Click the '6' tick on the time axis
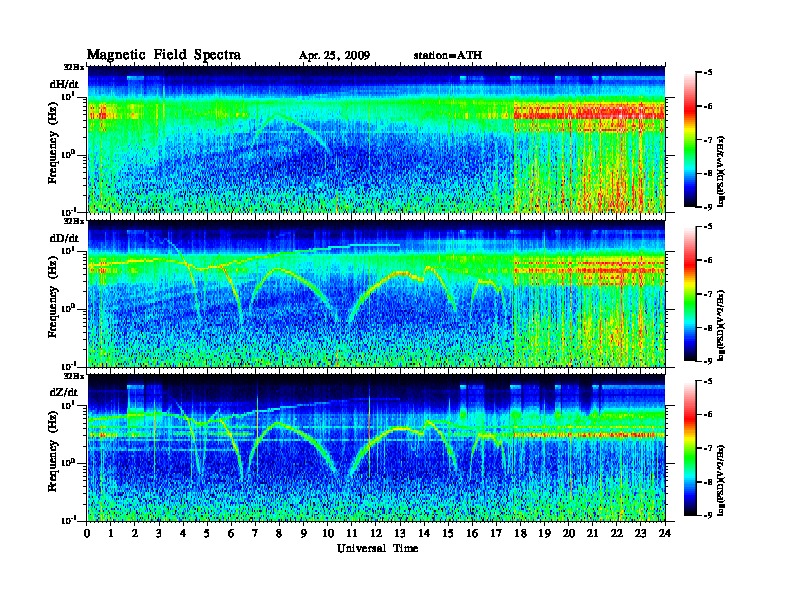This screenshot has width=792, height=612. point(231,533)
